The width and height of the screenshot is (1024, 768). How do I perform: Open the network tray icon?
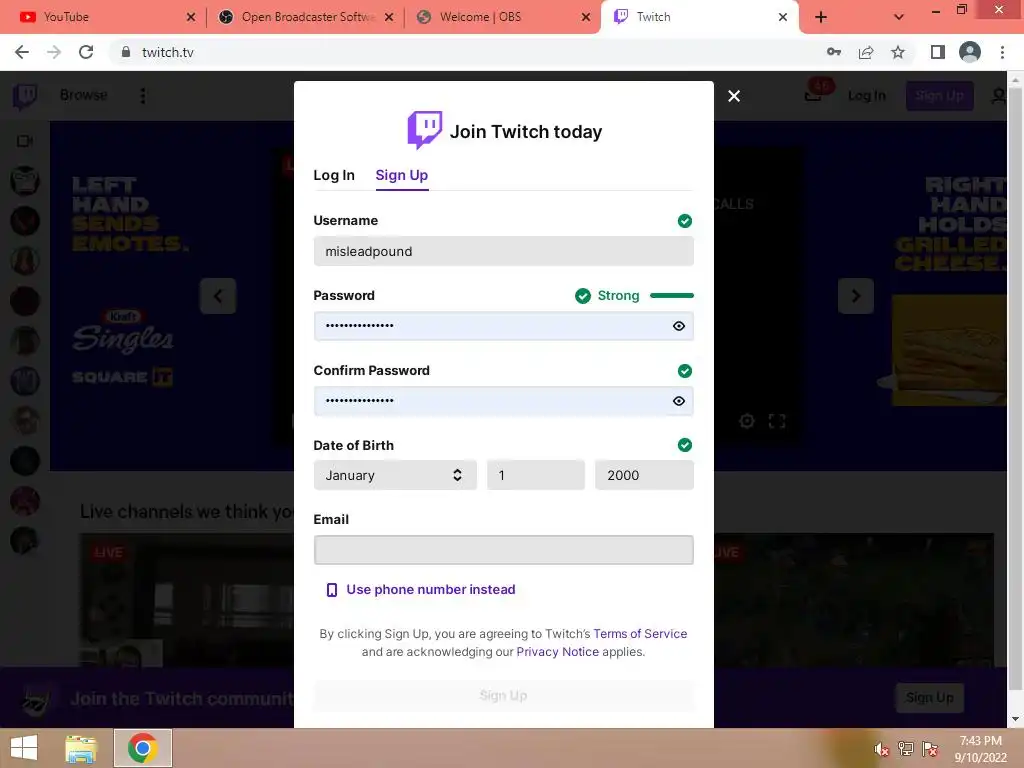[906, 748]
